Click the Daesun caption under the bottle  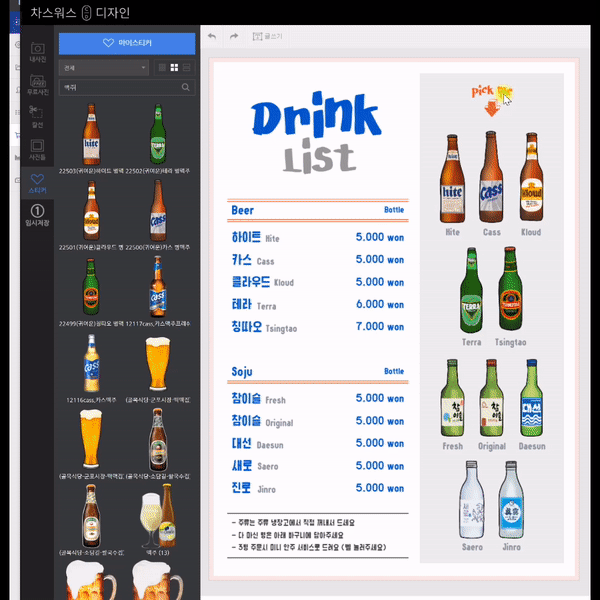[x=532, y=446]
